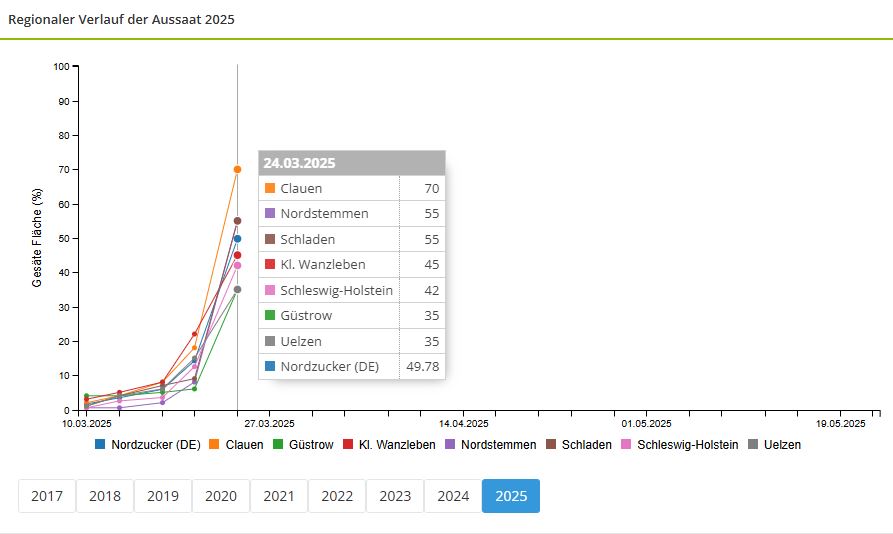The image size is (893, 534).
Task: Click the x-axis label 01.05.2025
Action: tap(646, 424)
